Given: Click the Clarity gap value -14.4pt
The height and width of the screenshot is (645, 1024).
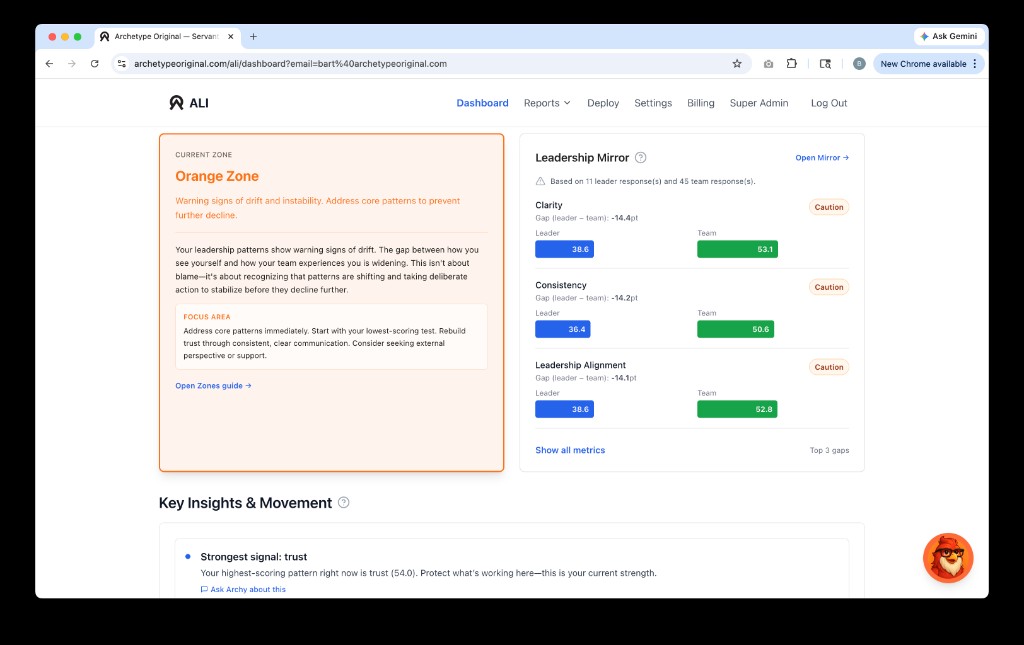Looking at the screenshot, I should tap(624, 218).
